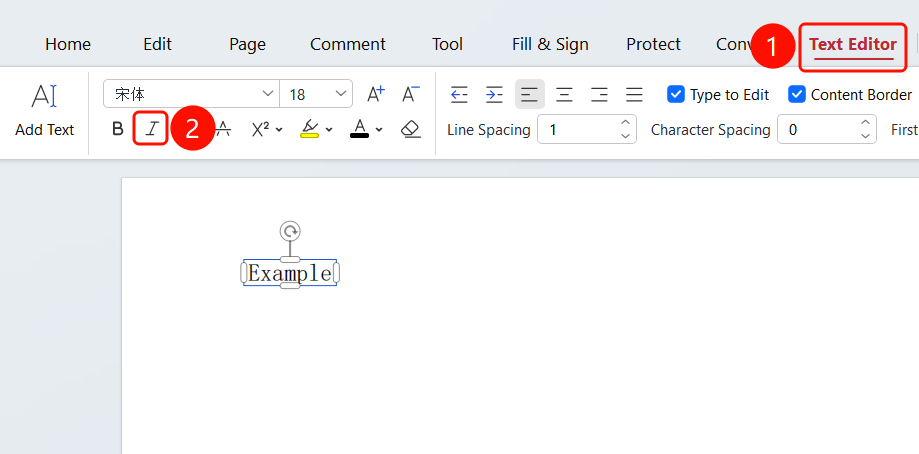Screen dimensions: 919x454
Task: Apply yellow highlight to text
Action: point(309,128)
